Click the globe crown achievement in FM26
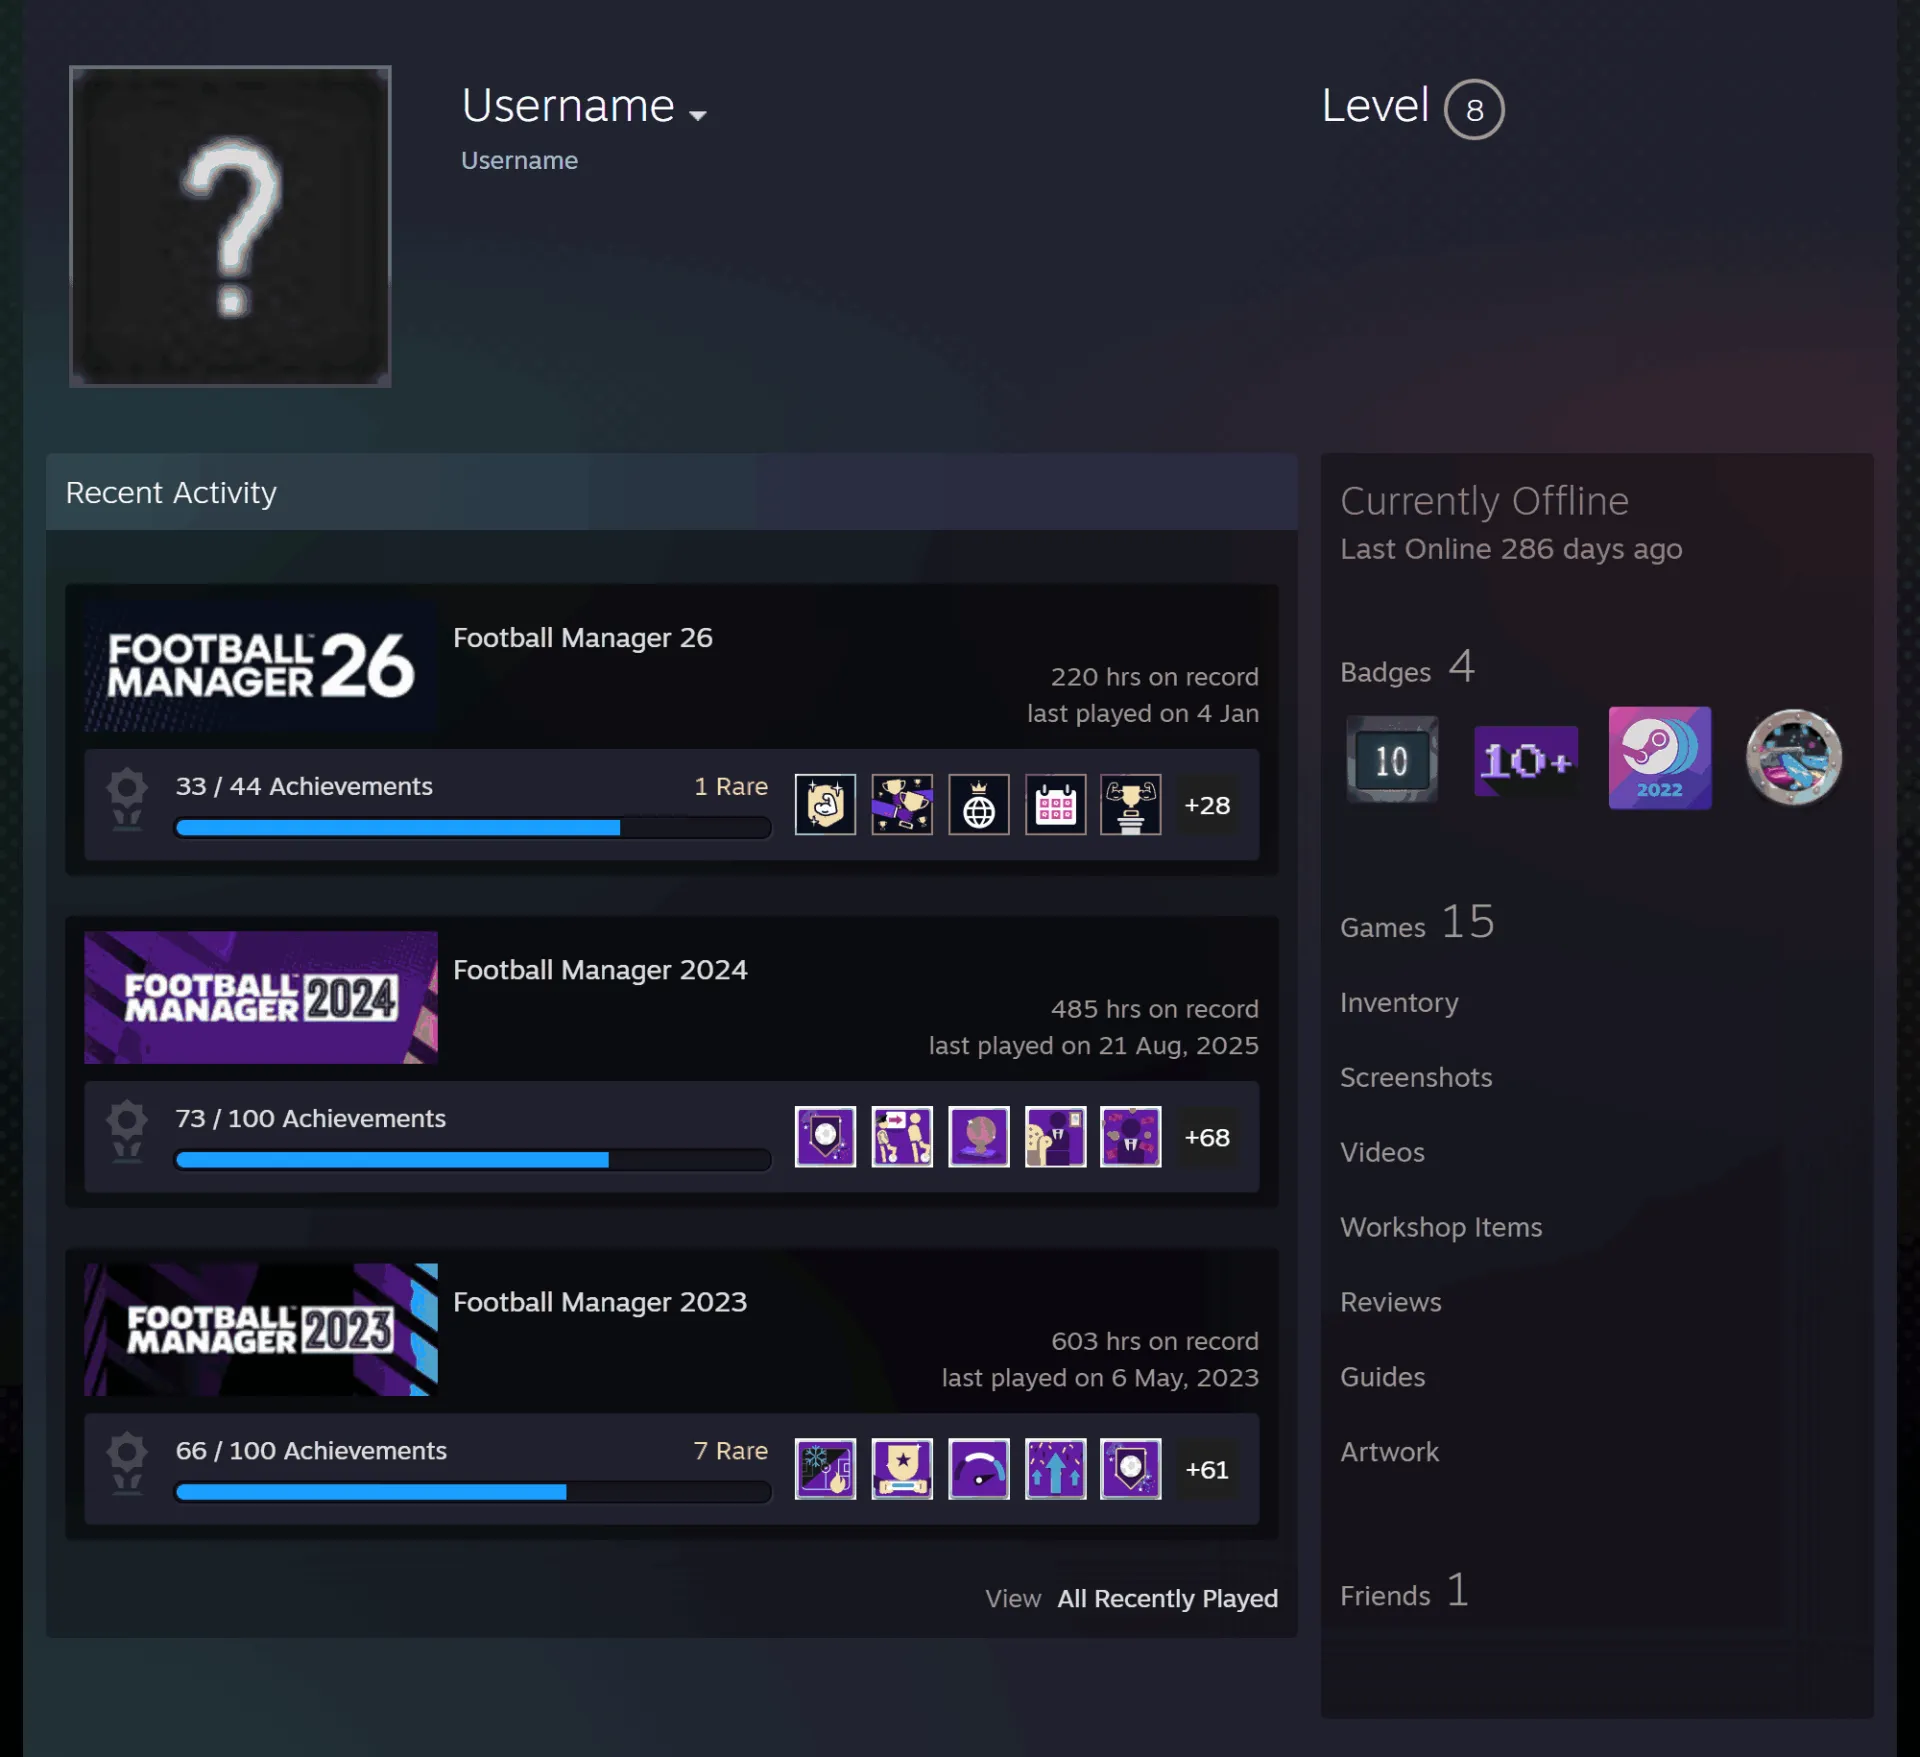Viewport: 1920px width, 1757px height. pos(978,804)
